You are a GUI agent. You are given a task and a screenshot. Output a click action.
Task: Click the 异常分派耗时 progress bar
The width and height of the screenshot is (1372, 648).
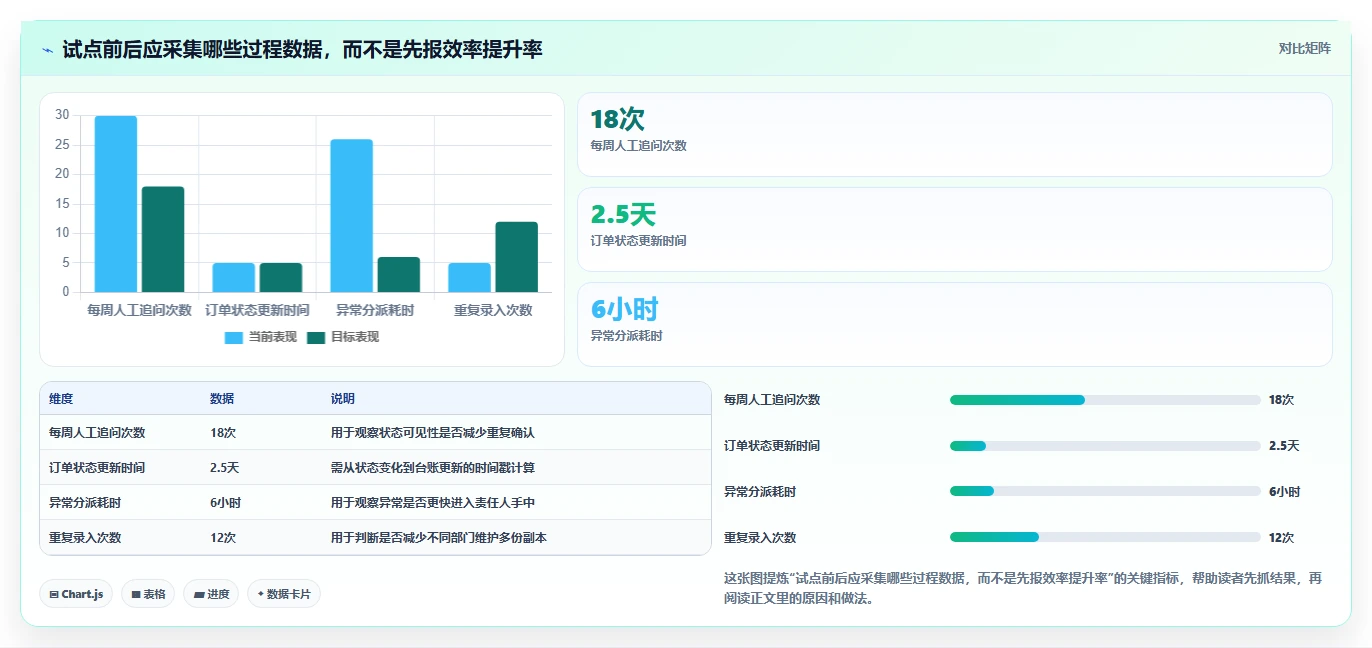click(1105, 492)
